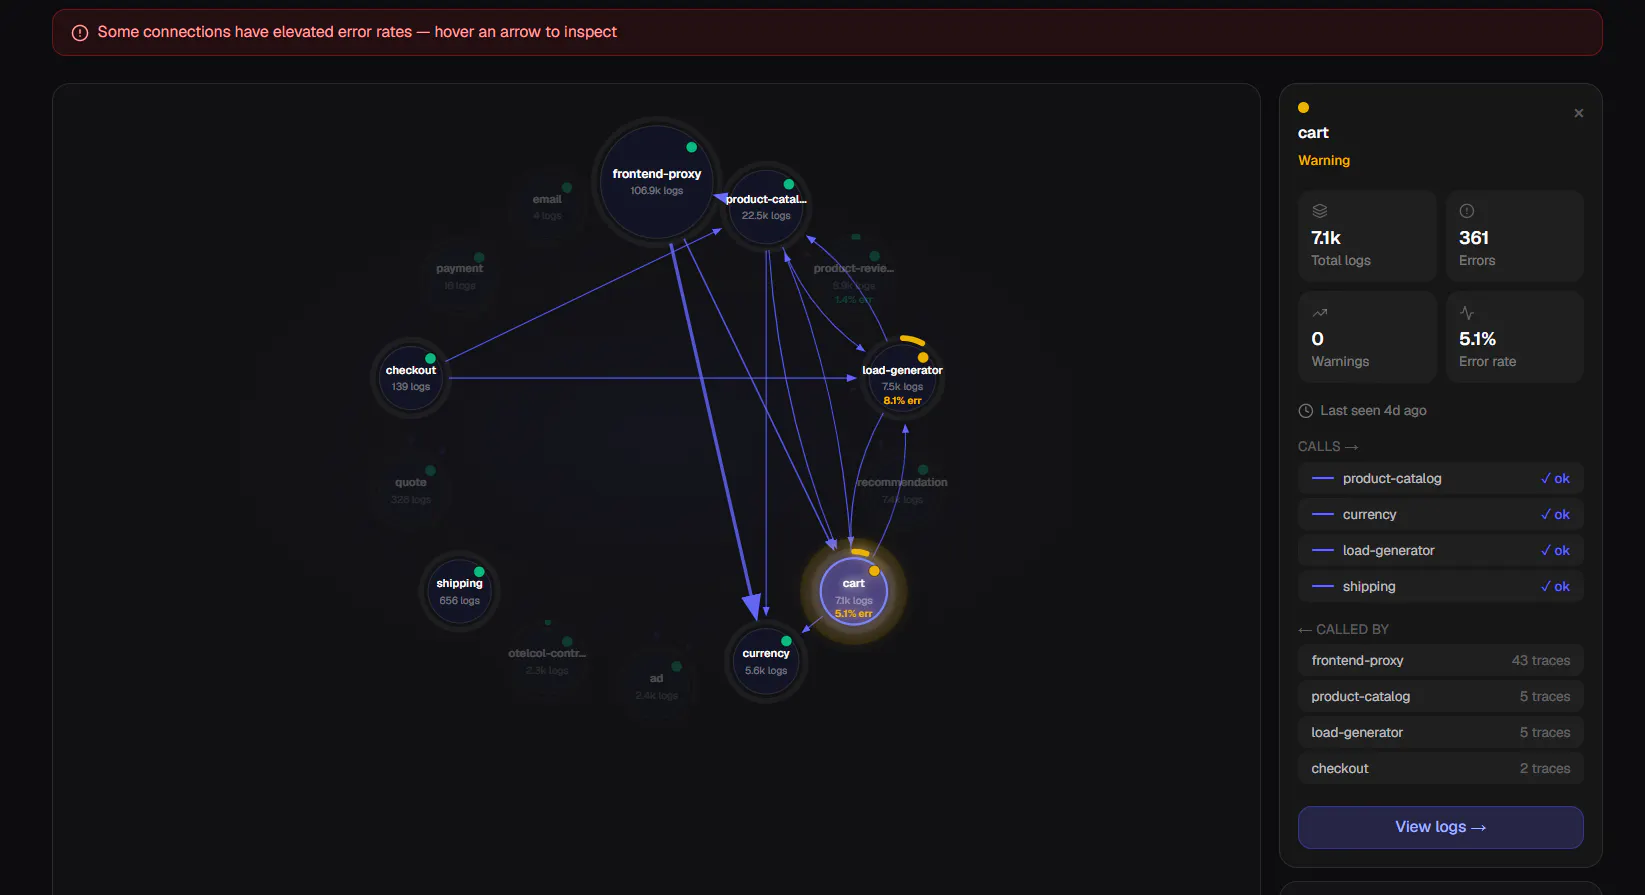Image resolution: width=1645 pixels, height=895 pixels.
Task: Click the Last seen clock icon
Action: point(1305,411)
